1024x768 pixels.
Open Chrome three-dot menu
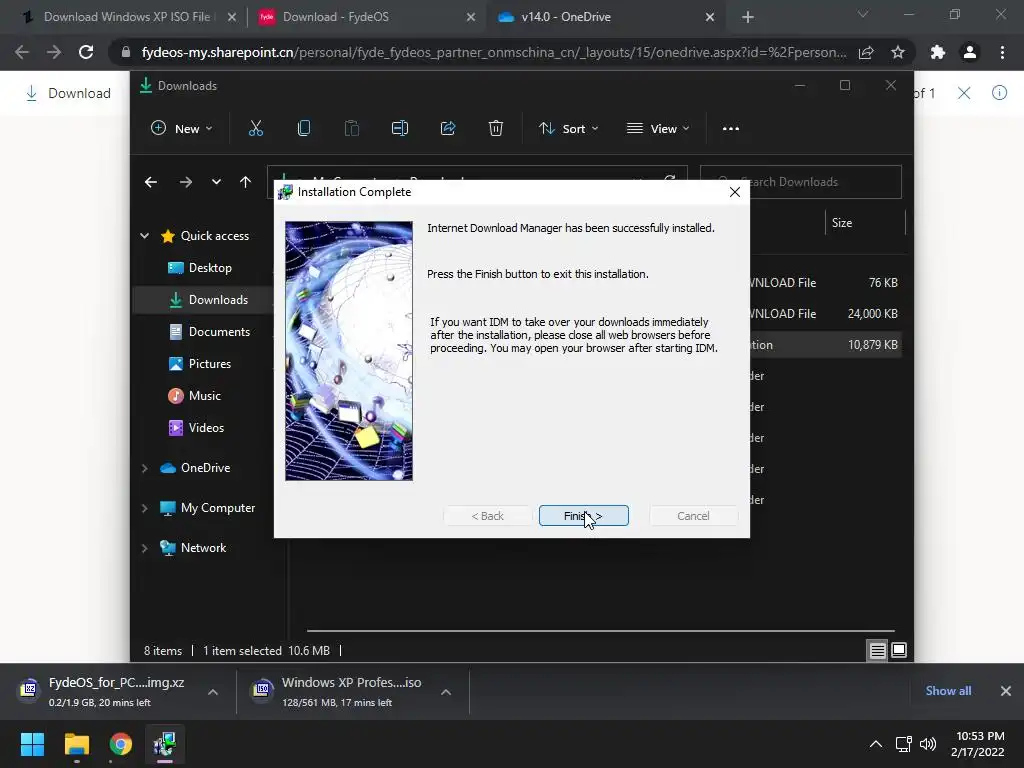[x=1002, y=52]
